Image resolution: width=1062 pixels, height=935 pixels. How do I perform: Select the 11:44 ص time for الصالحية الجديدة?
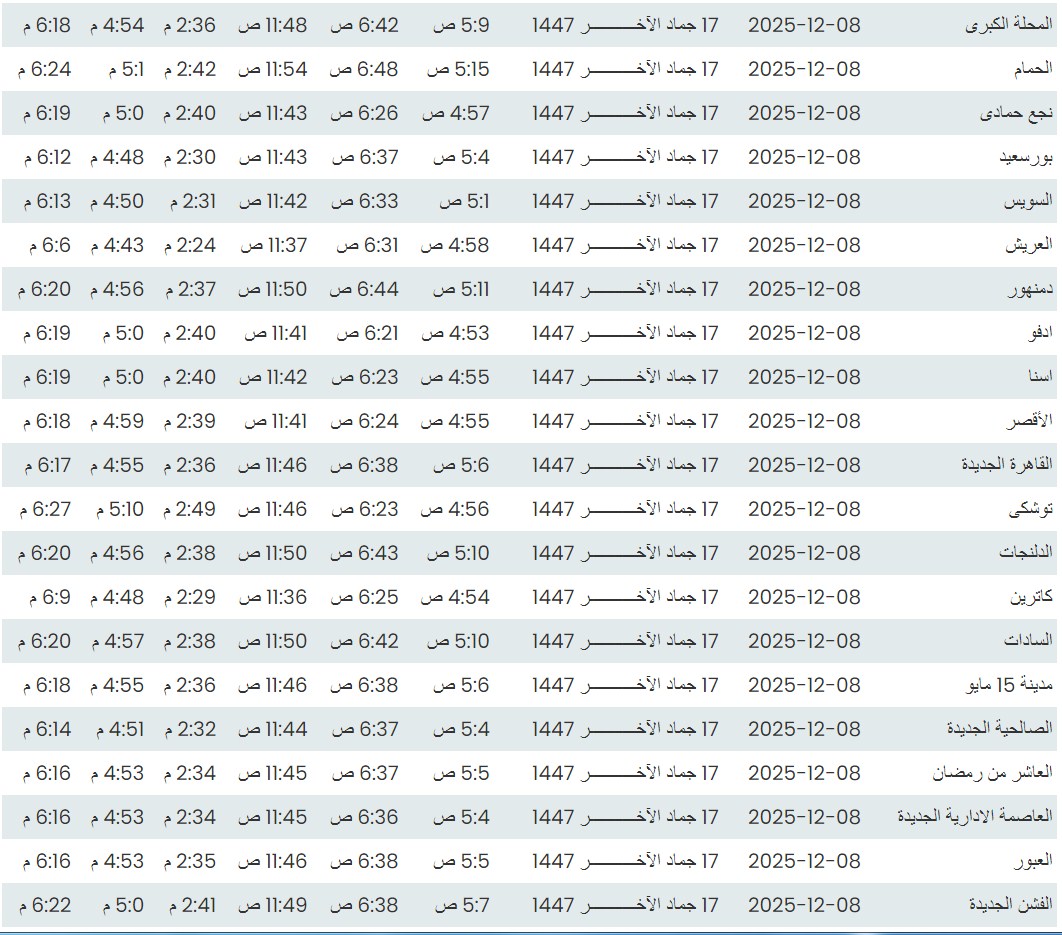coord(272,729)
